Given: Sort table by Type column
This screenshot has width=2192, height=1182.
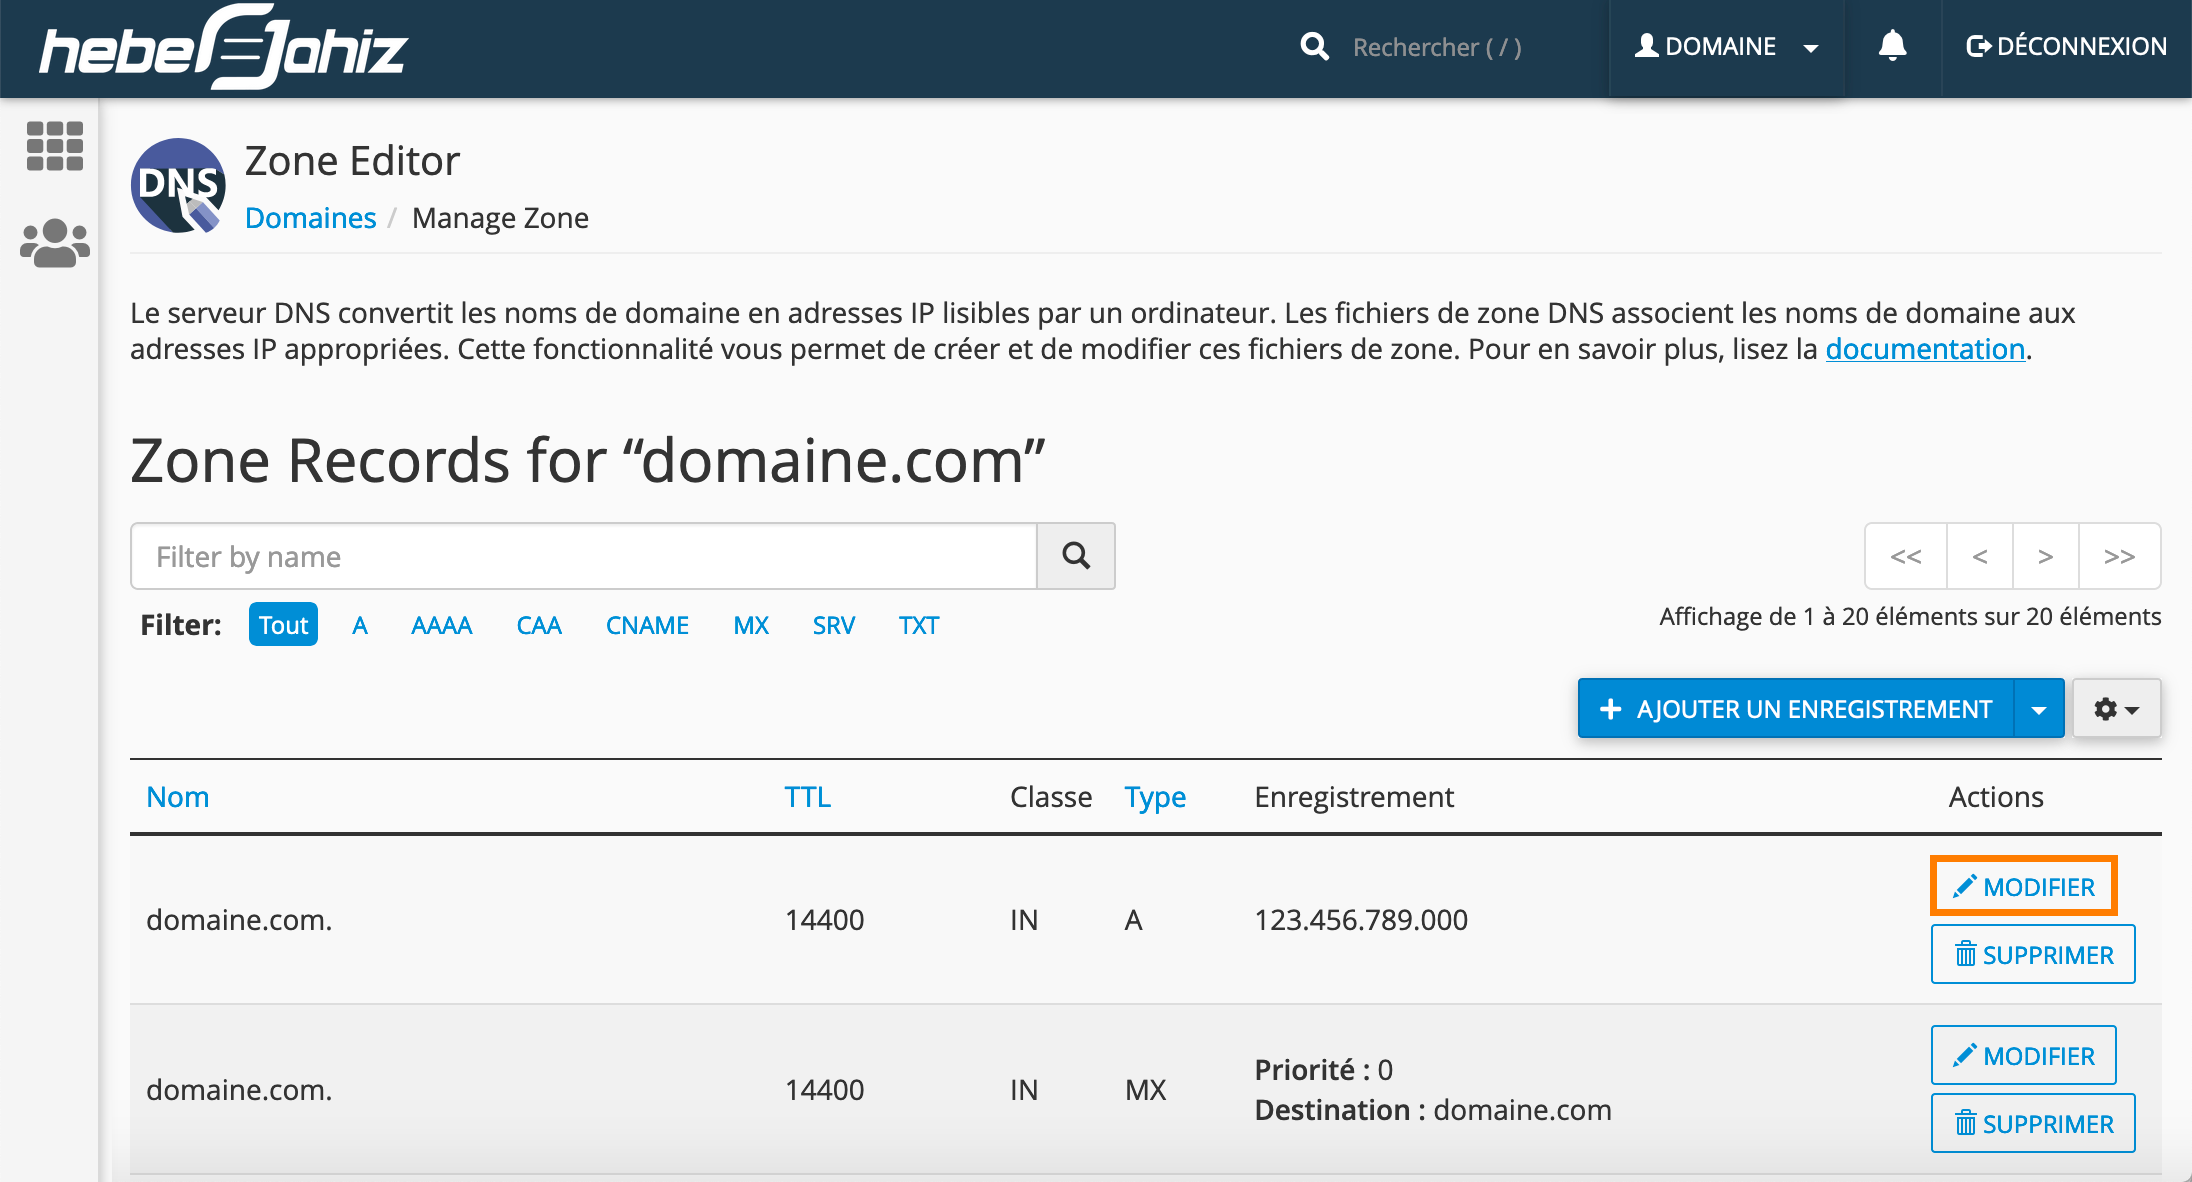Looking at the screenshot, I should pos(1155,797).
